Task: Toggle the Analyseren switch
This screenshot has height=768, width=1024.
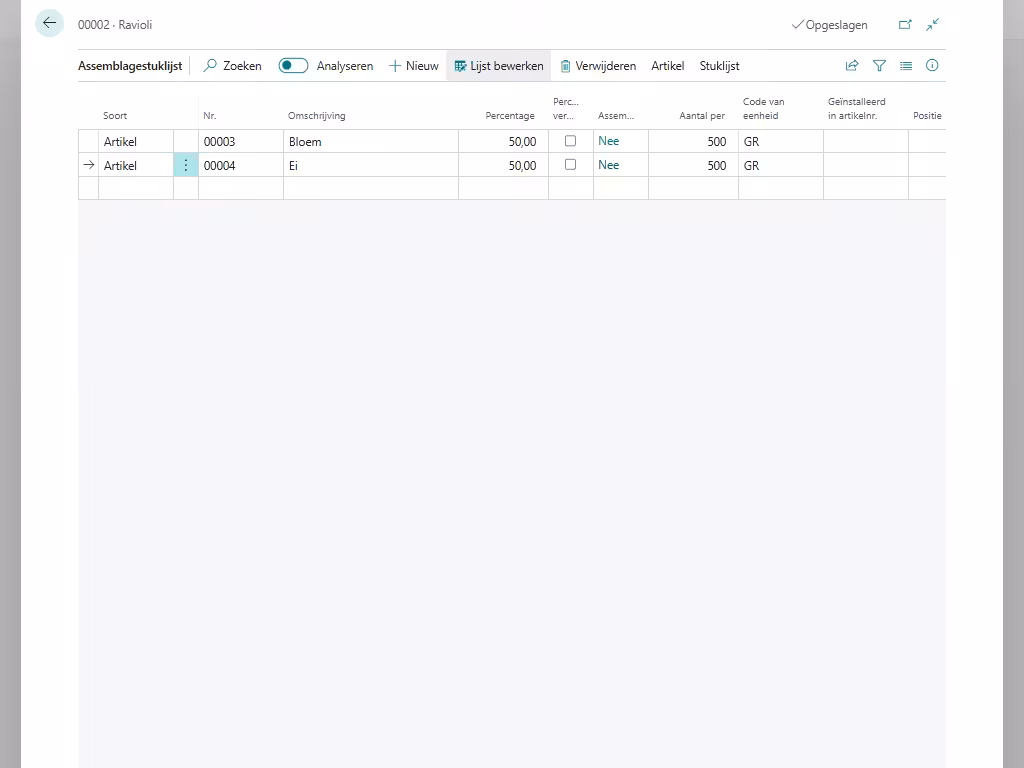Action: (x=293, y=66)
